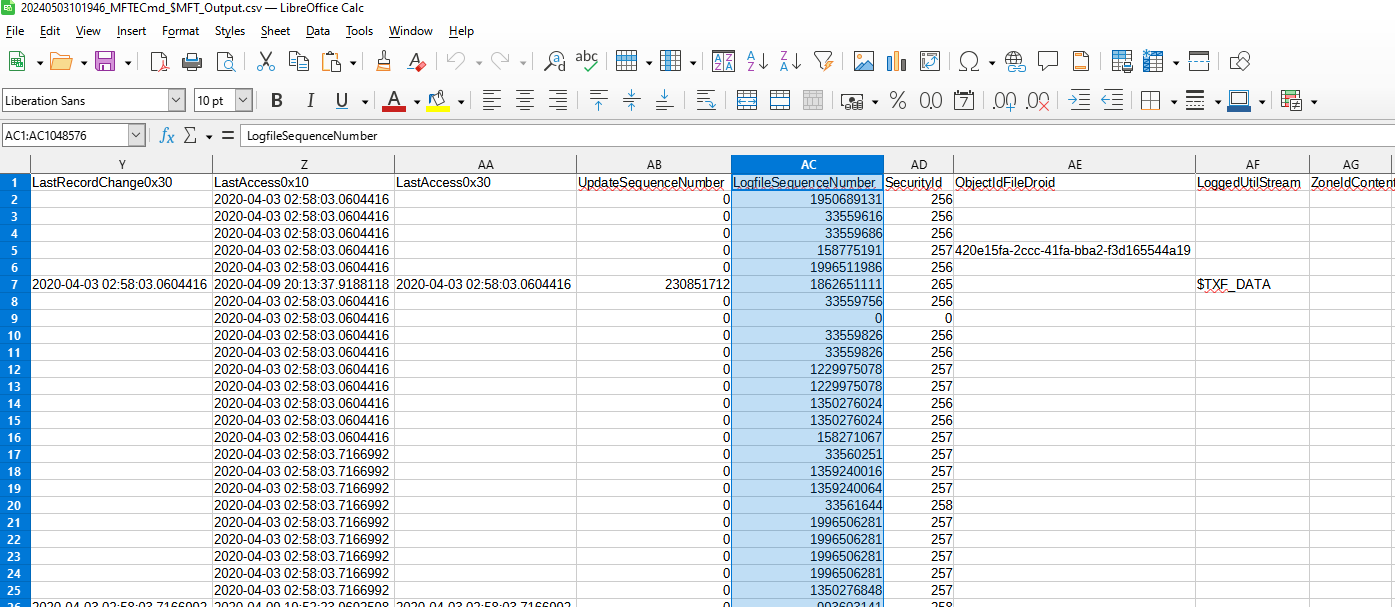Expand the Name Box dropdown arrow
Screen dimensions: 1395x607
[x=136, y=136]
